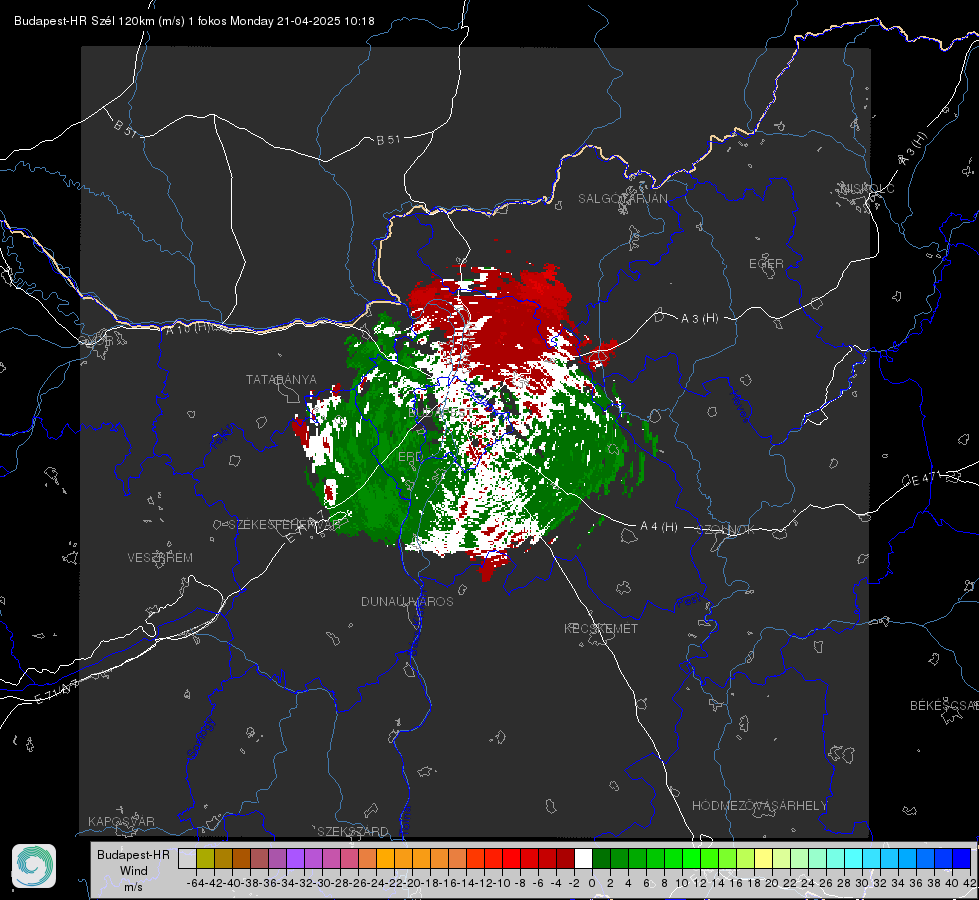
Task: Click the blue 'Heves' county label
Action: coord(739,406)
